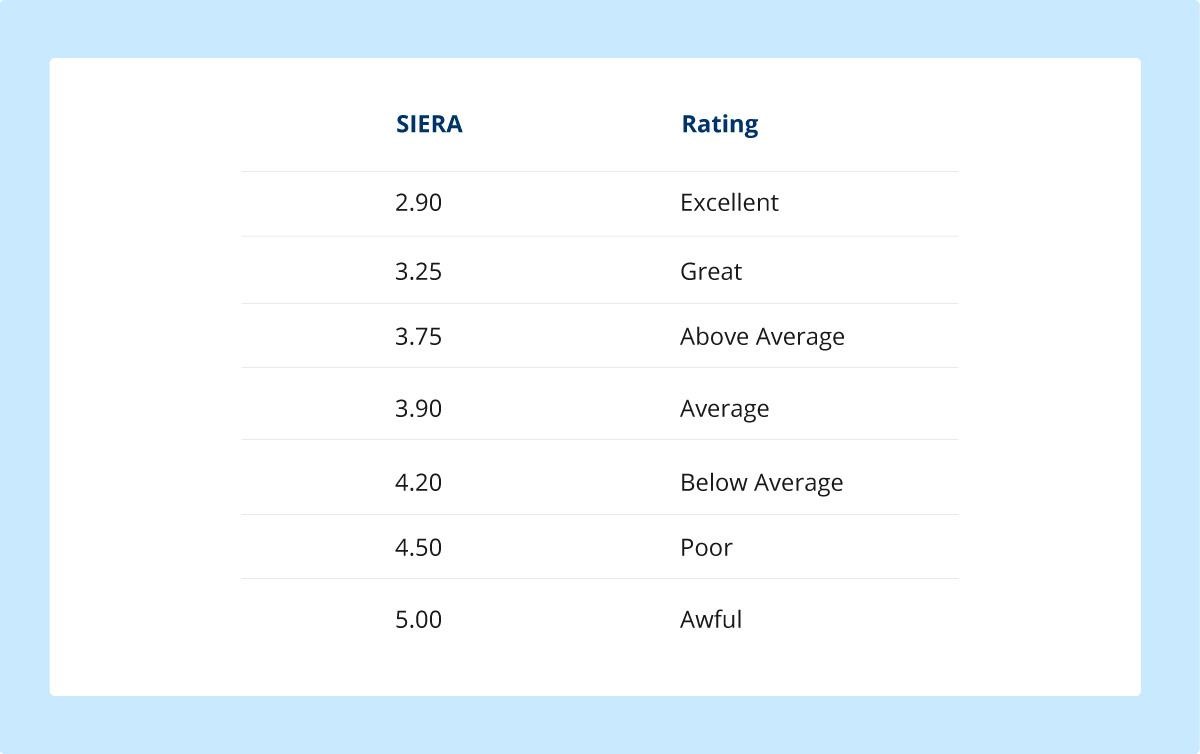Click the divider line under the header row
Viewport: 1200px width, 754px height.
[x=599, y=172]
